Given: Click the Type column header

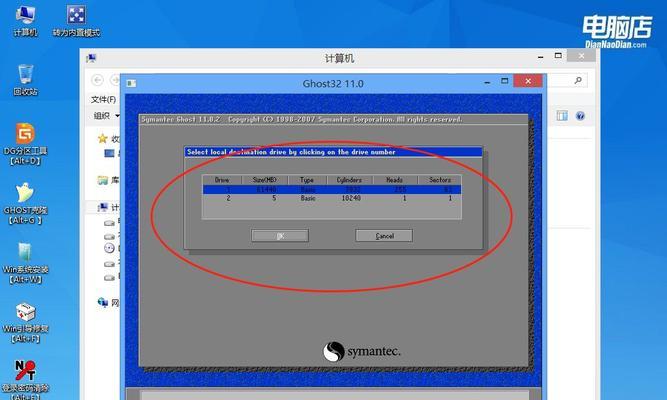Looking at the screenshot, I should coord(307,180).
